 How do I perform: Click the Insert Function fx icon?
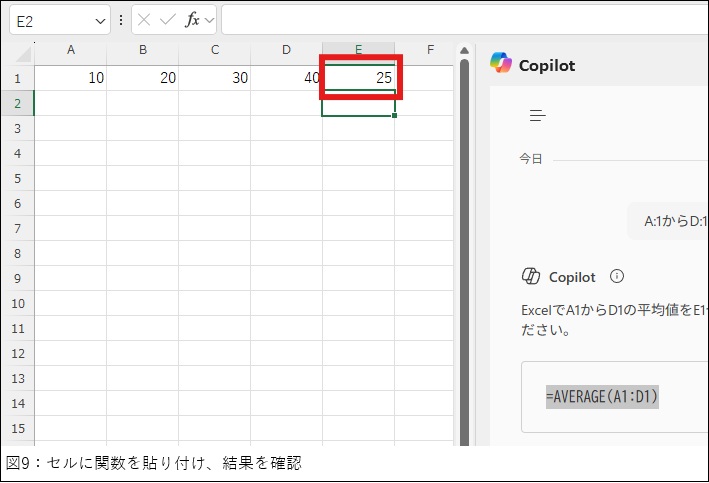point(192,20)
